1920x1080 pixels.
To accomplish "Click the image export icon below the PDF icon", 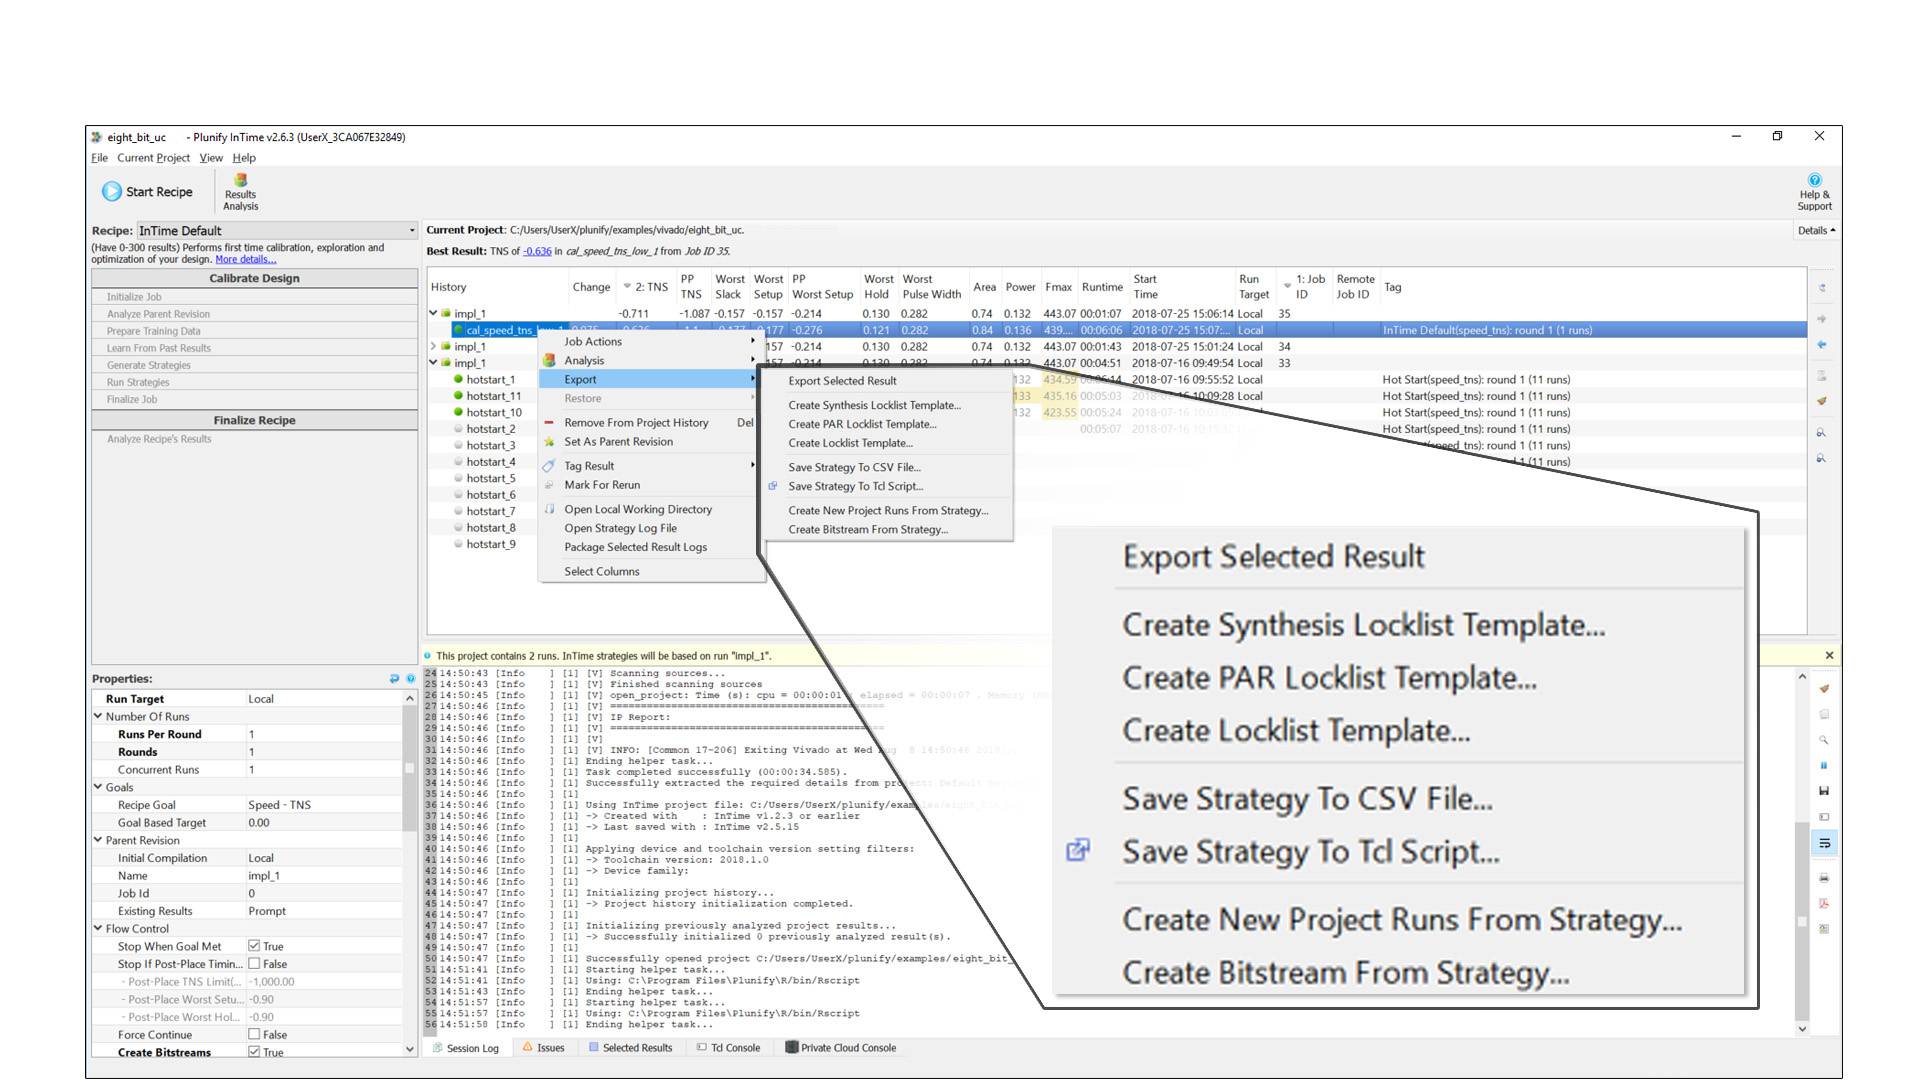I will (1824, 929).
